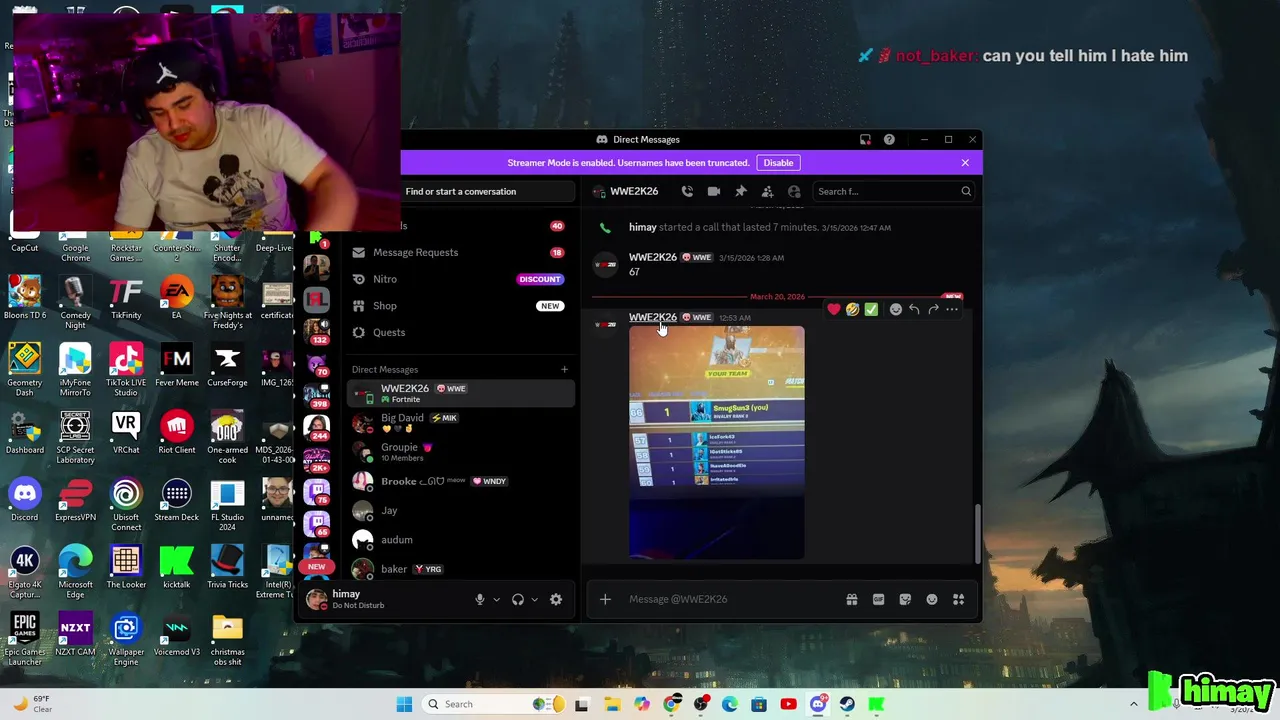Open the Discord Help question-mark icon
Viewport: 1280px width, 720px height.
889,139
